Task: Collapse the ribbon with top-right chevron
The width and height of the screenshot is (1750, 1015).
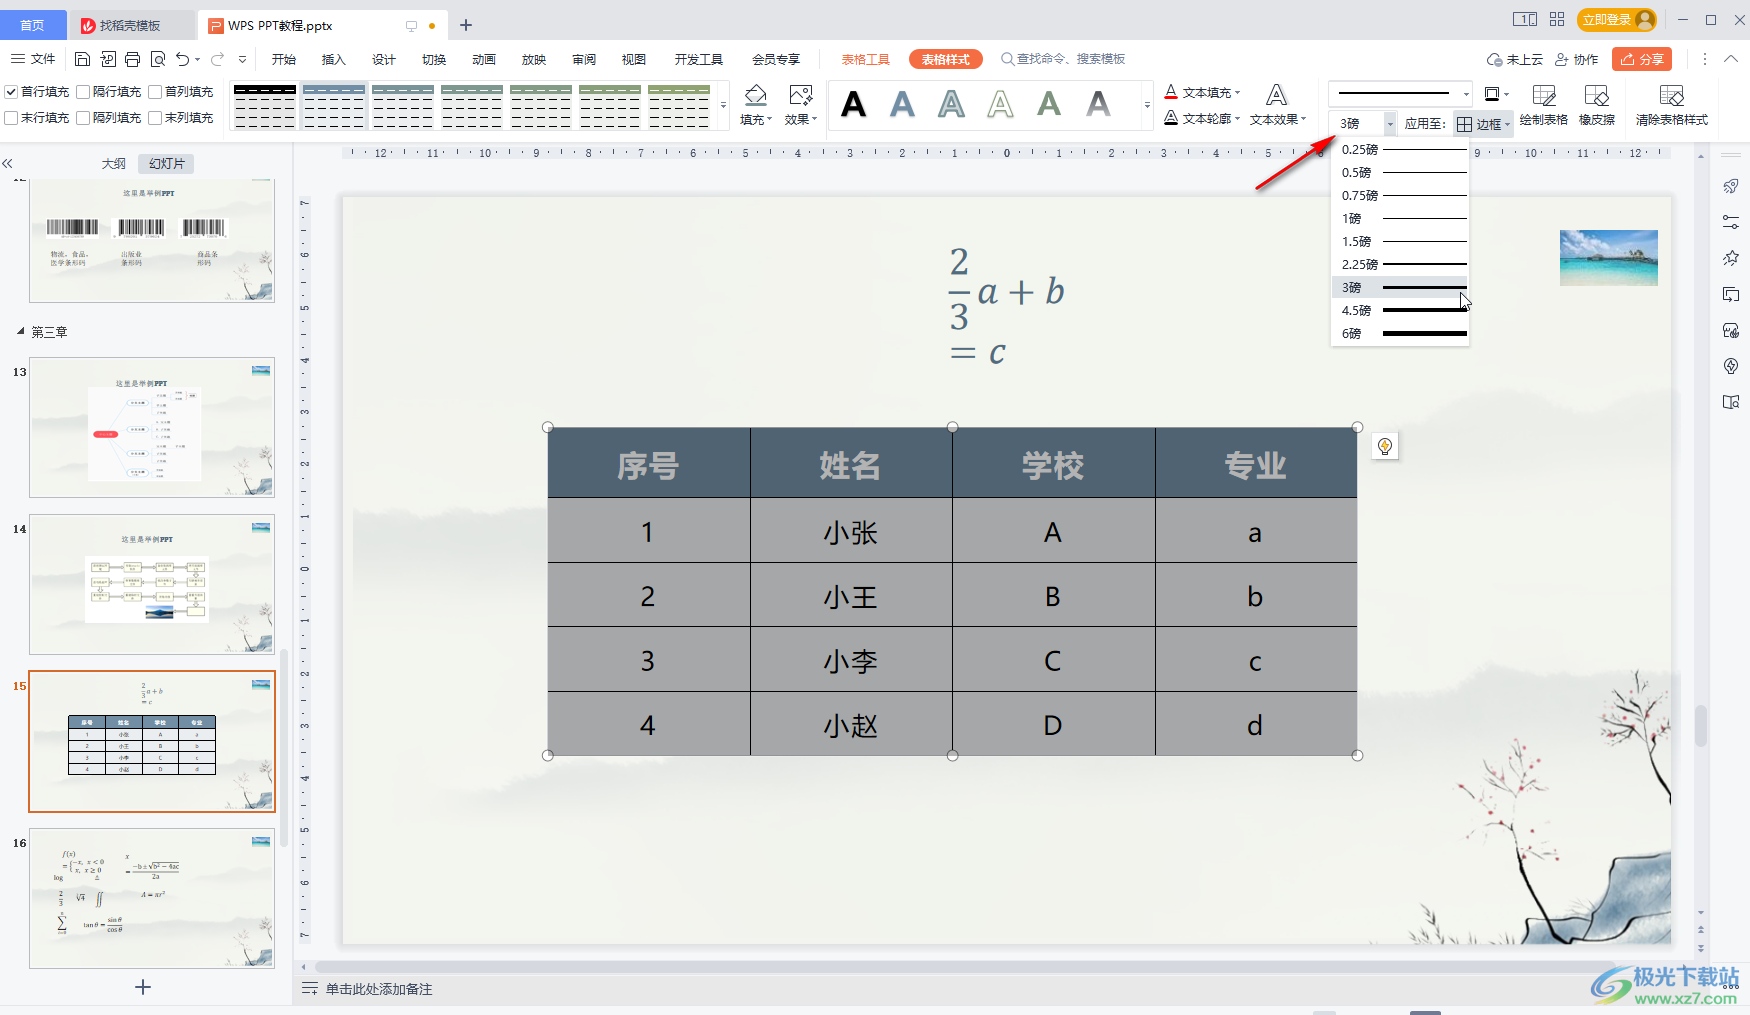Action: click(1731, 59)
